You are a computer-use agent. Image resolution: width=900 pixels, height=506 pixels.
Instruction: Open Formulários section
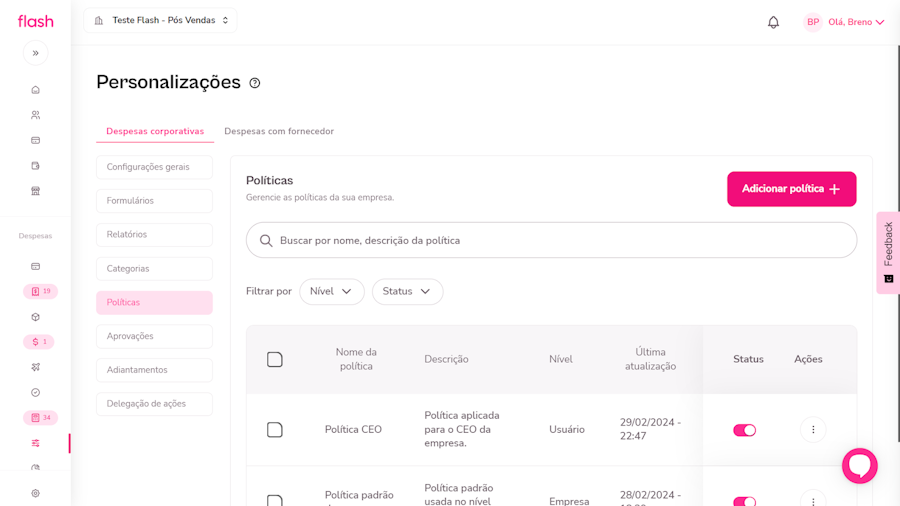(x=154, y=201)
